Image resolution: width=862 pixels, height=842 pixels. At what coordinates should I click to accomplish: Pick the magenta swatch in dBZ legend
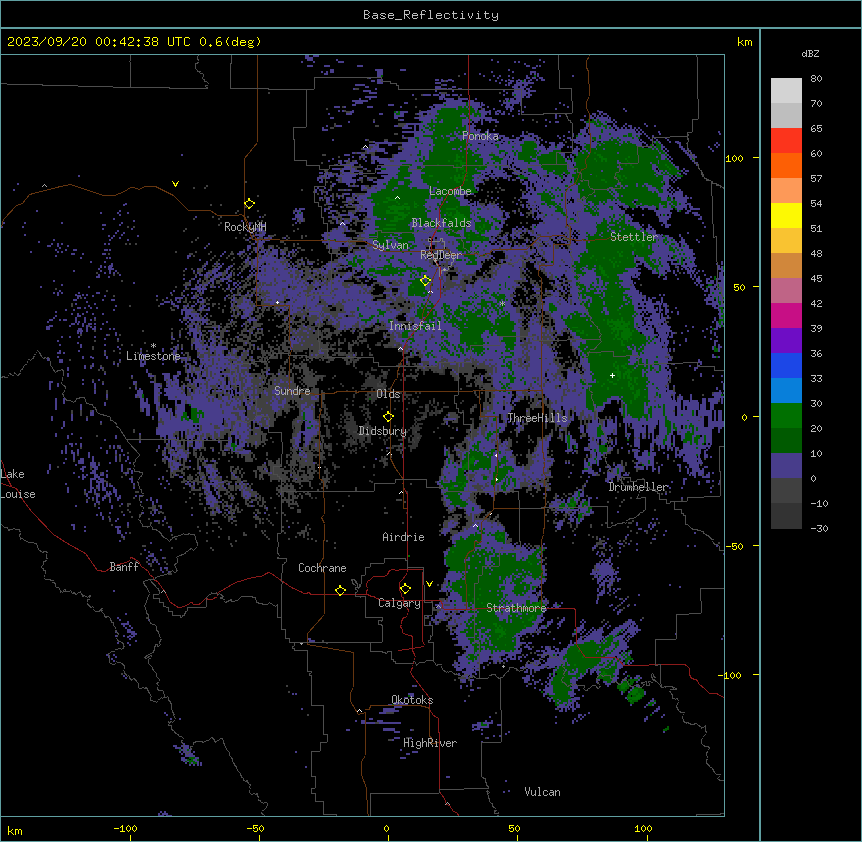(786, 315)
